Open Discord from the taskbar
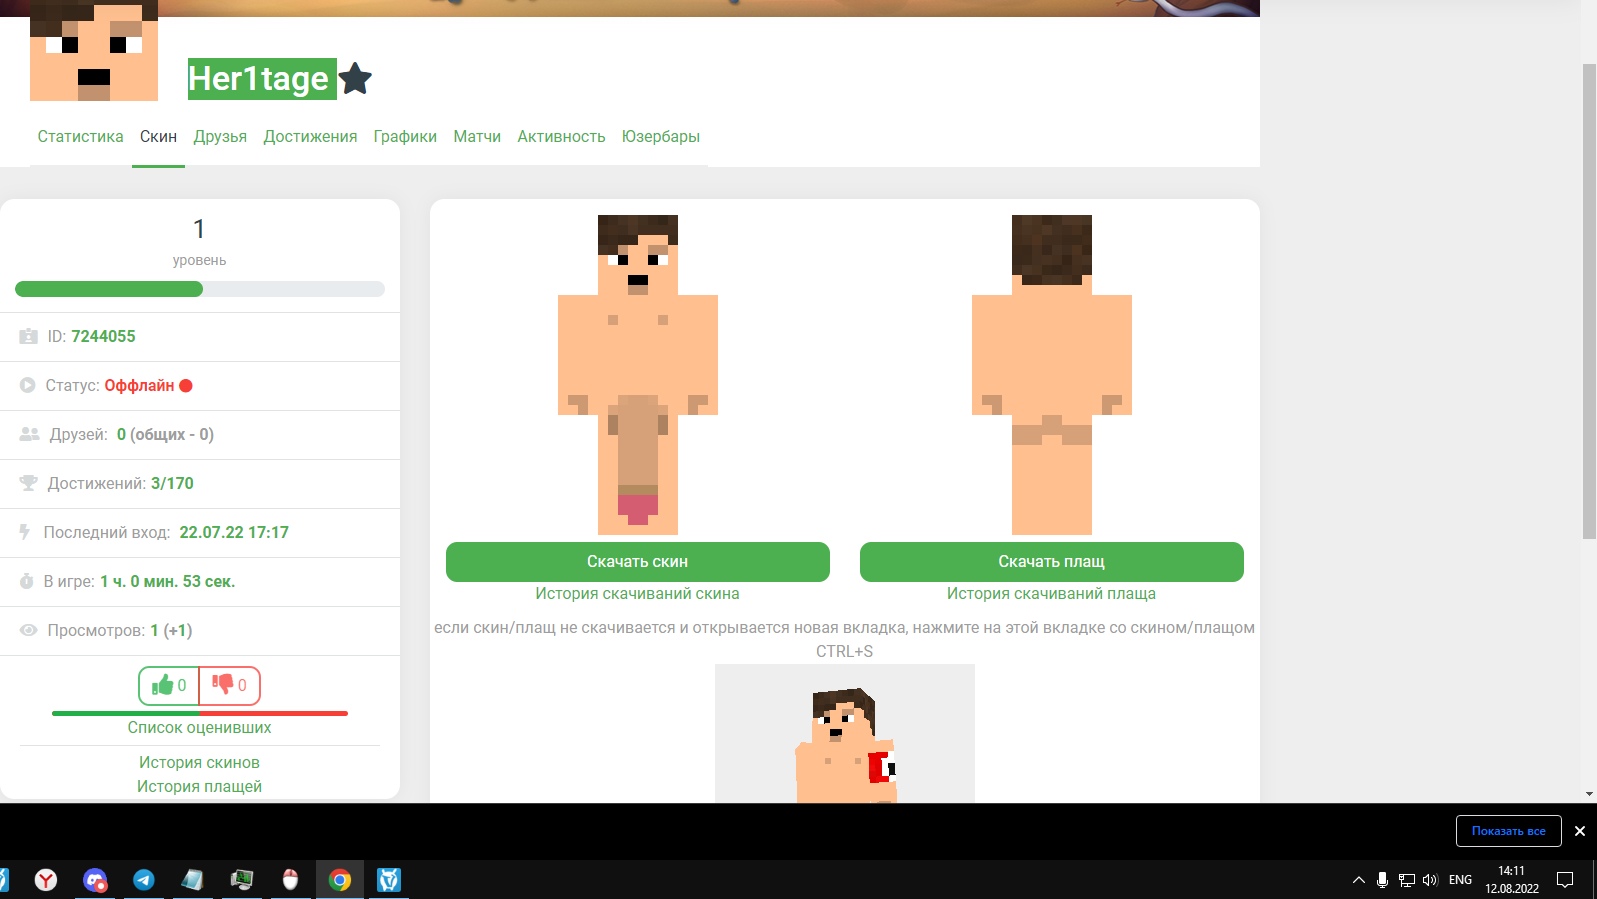This screenshot has height=899, width=1597. [95, 880]
